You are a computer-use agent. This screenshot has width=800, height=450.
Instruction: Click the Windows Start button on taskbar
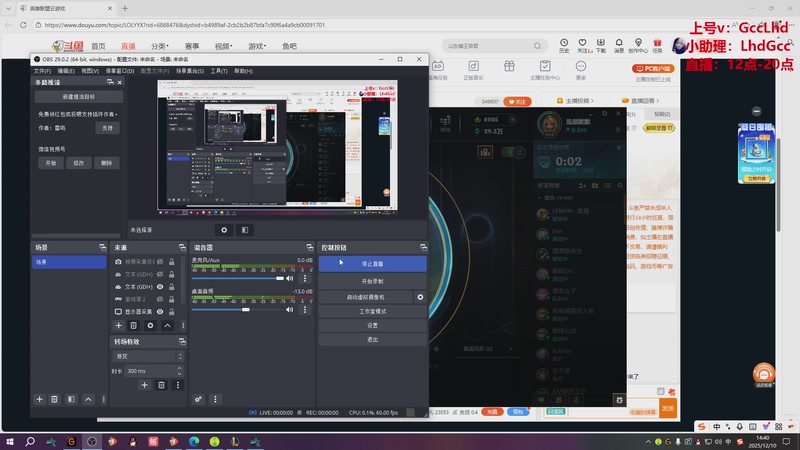click(x=9, y=441)
